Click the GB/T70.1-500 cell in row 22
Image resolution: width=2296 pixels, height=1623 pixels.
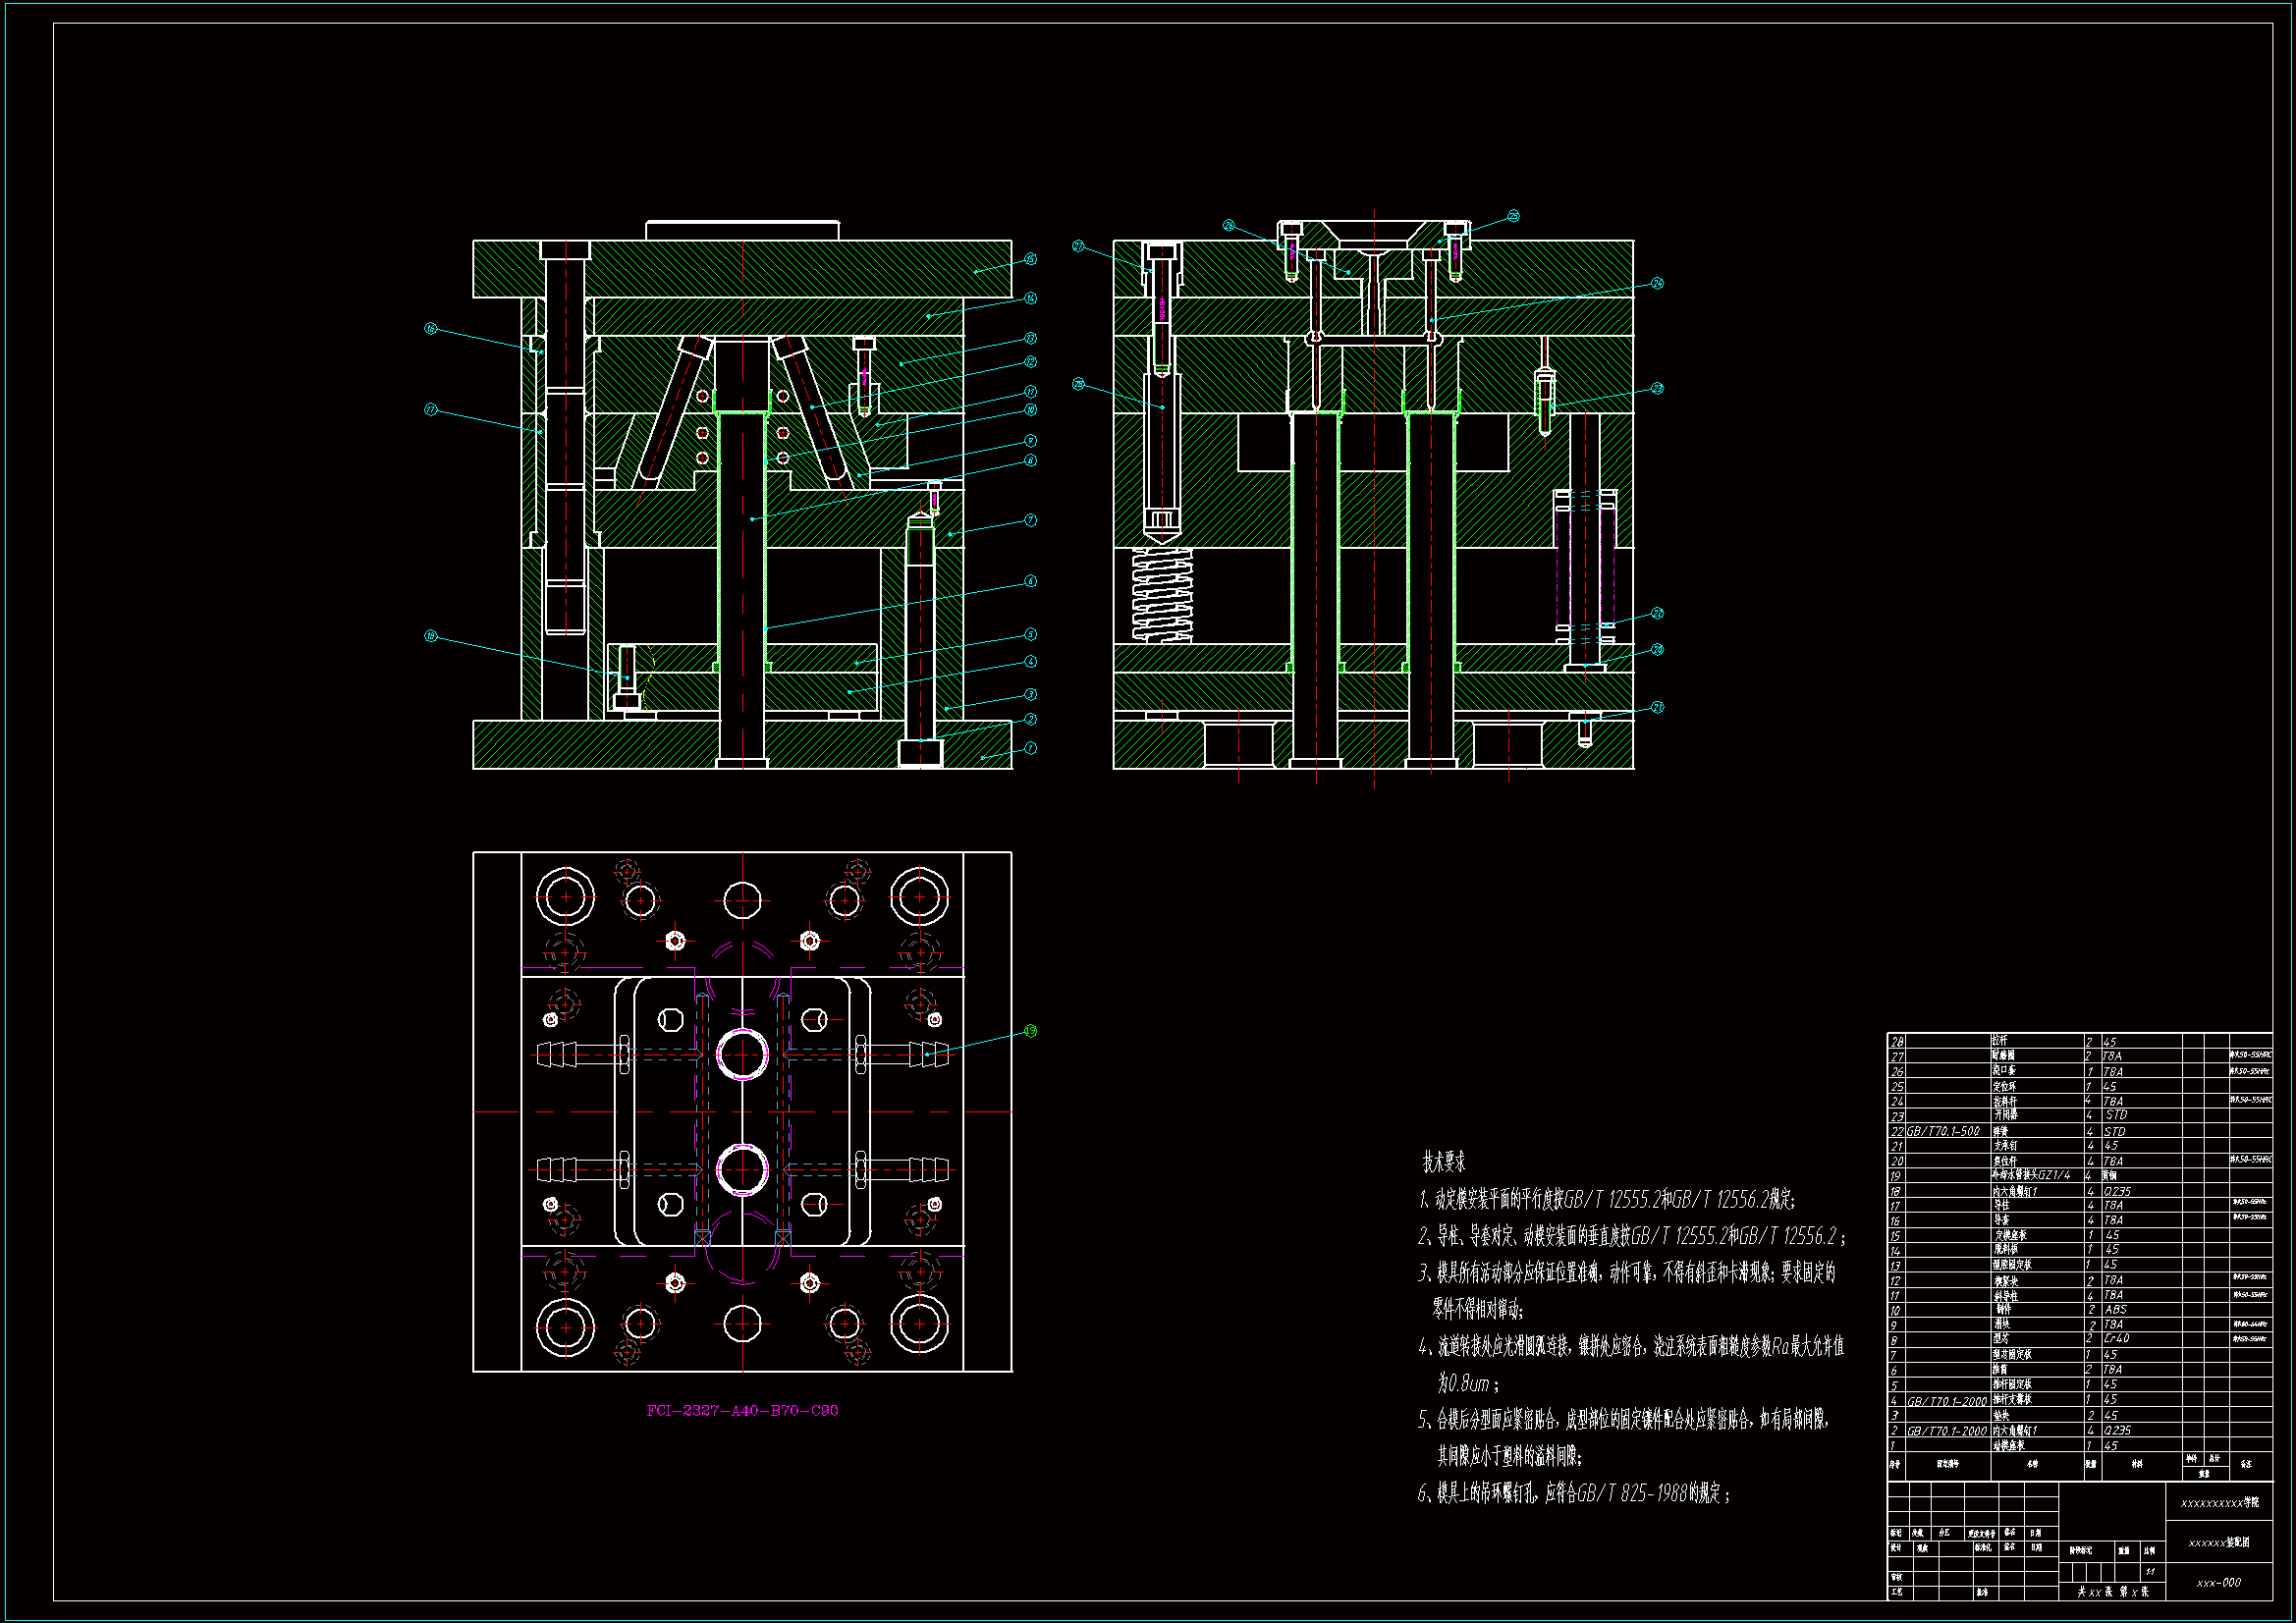[1943, 1132]
